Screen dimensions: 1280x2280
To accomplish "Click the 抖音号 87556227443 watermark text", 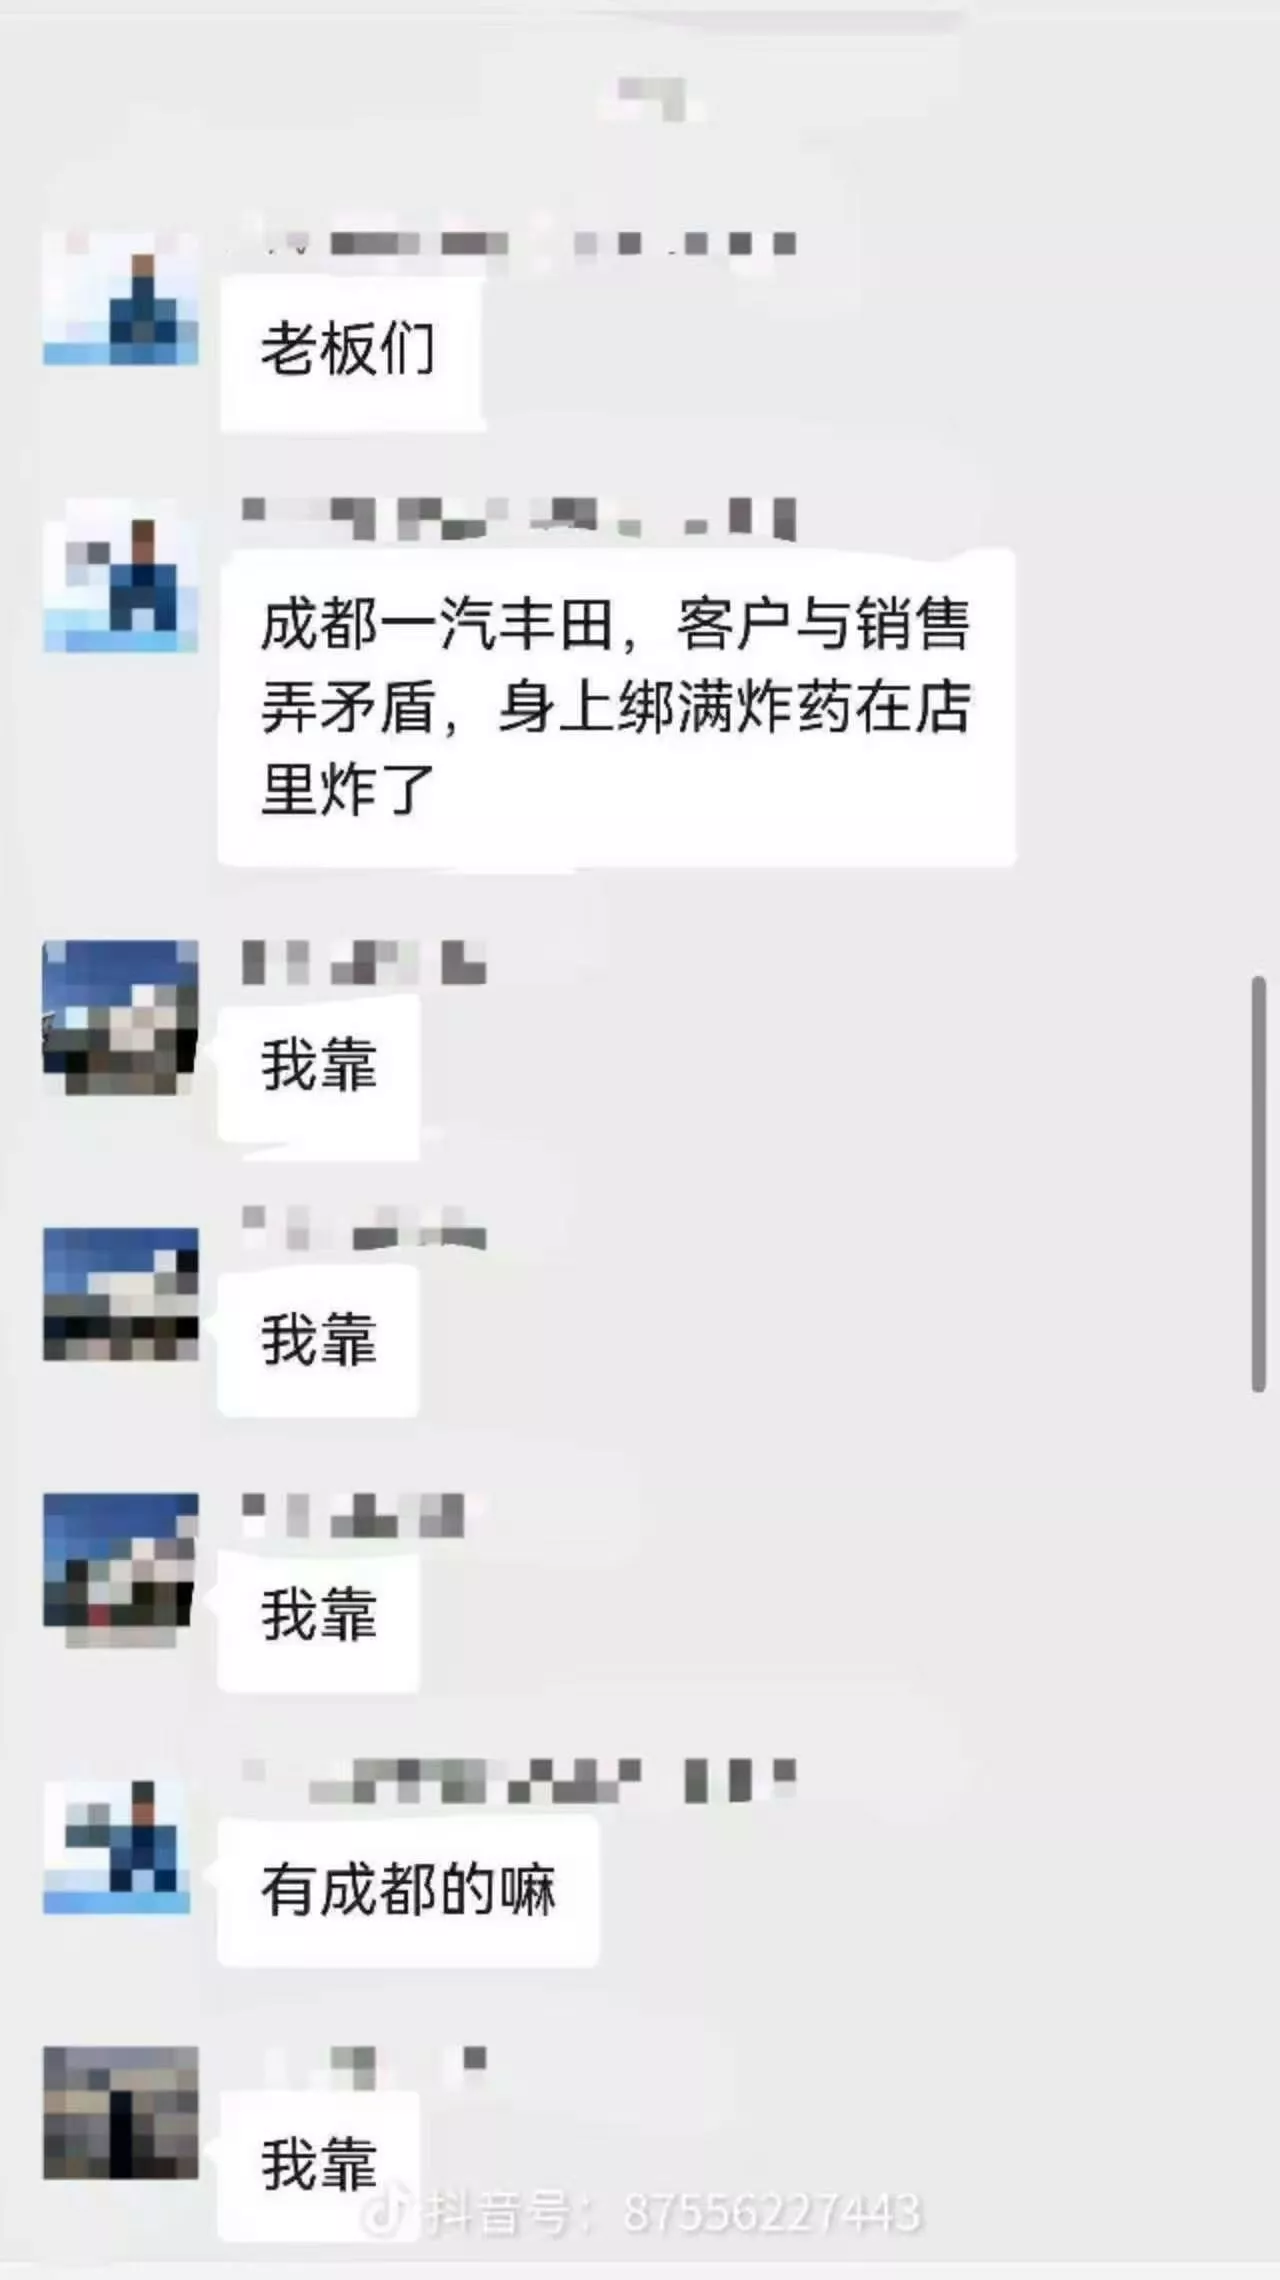I will [672, 2213].
